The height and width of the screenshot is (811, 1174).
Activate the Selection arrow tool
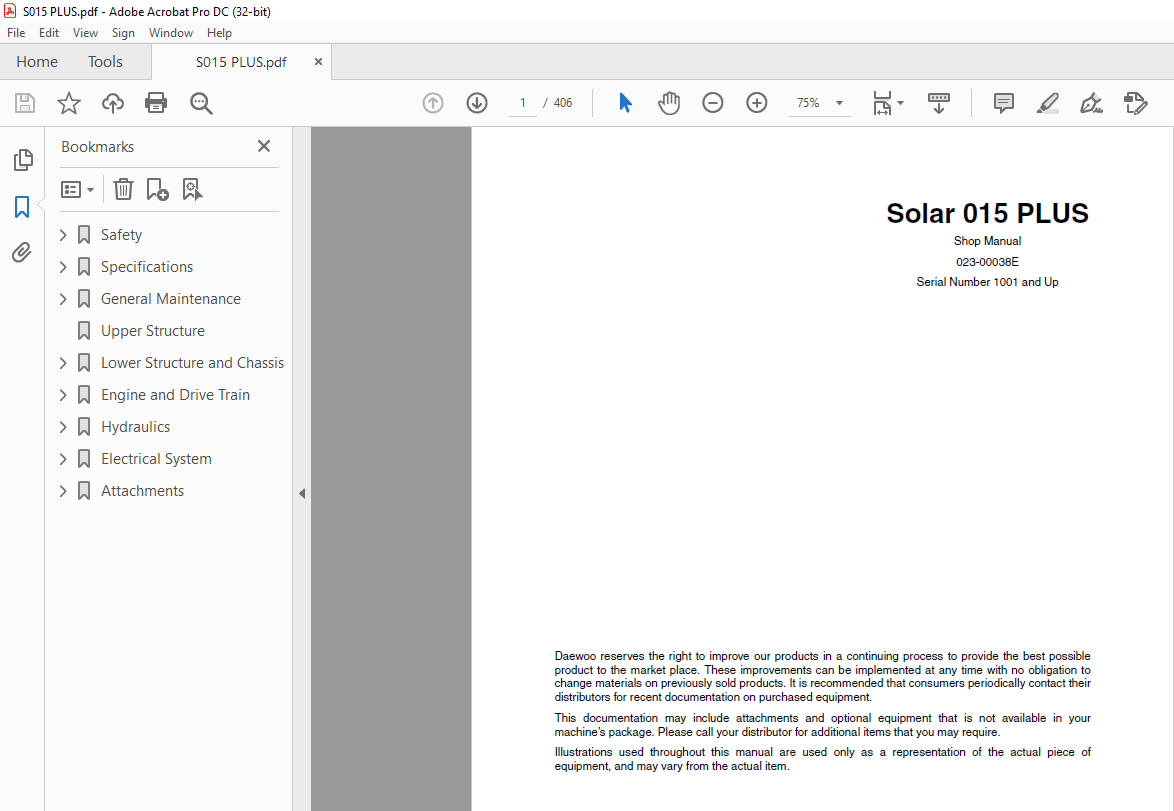(625, 103)
